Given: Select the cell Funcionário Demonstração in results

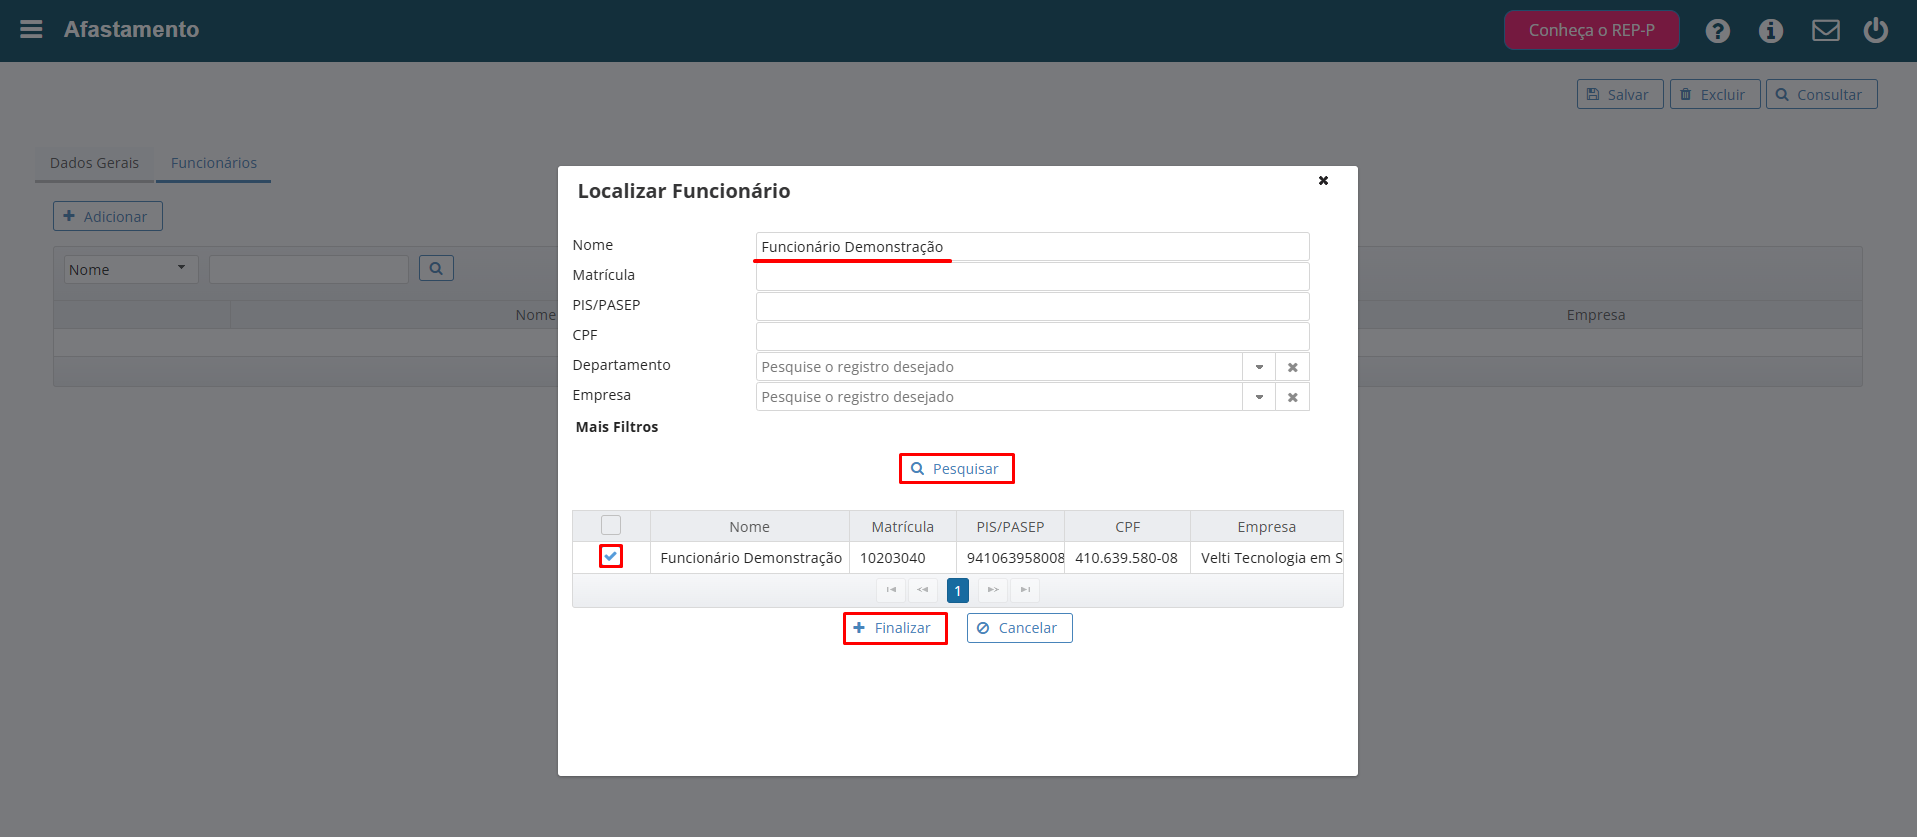Looking at the screenshot, I should (x=751, y=558).
